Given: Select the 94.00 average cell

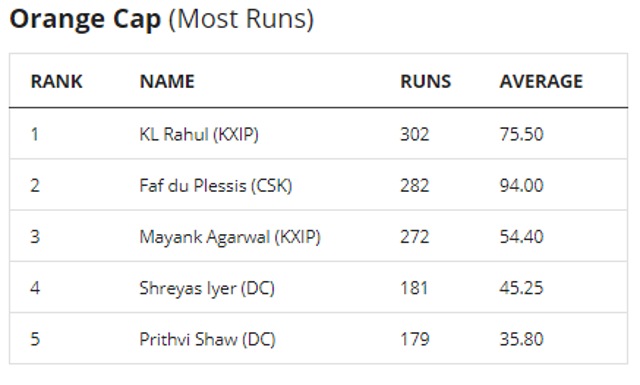Looking at the screenshot, I should [522, 186].
